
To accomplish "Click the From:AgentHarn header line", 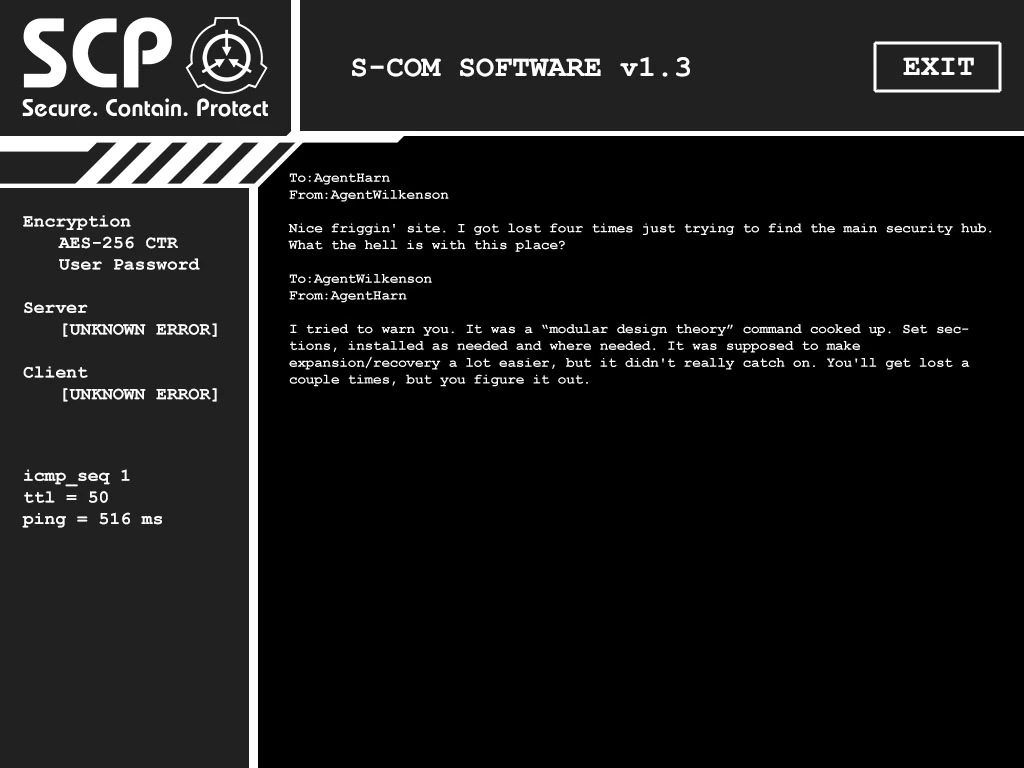I will click(x=348, y=296).
